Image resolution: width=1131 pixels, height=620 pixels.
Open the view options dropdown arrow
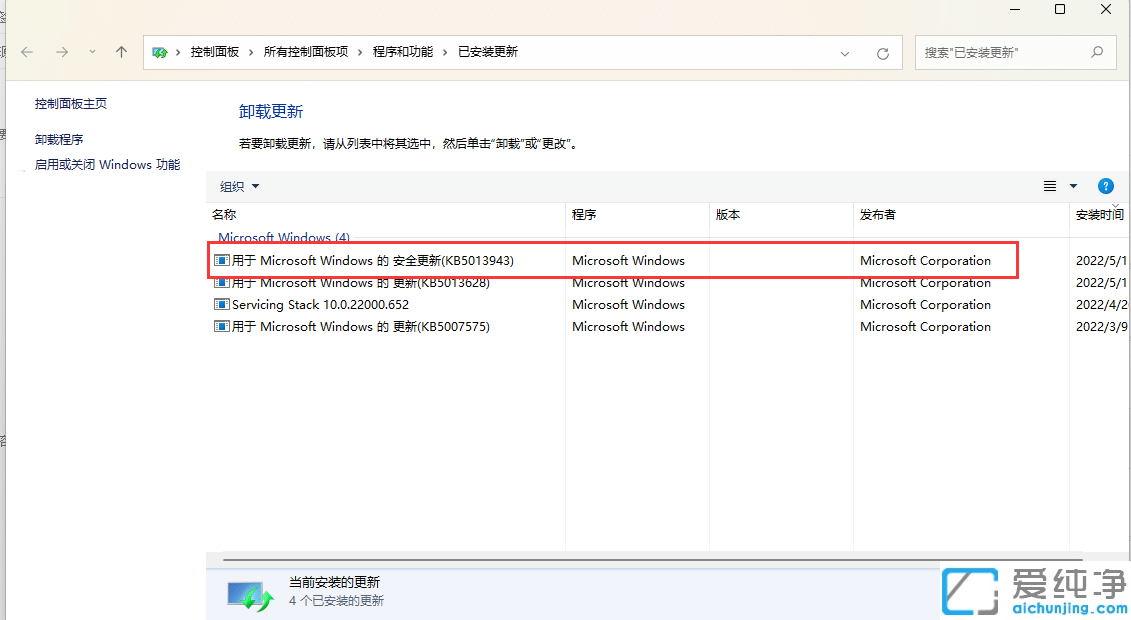[x=1073, y=186]
